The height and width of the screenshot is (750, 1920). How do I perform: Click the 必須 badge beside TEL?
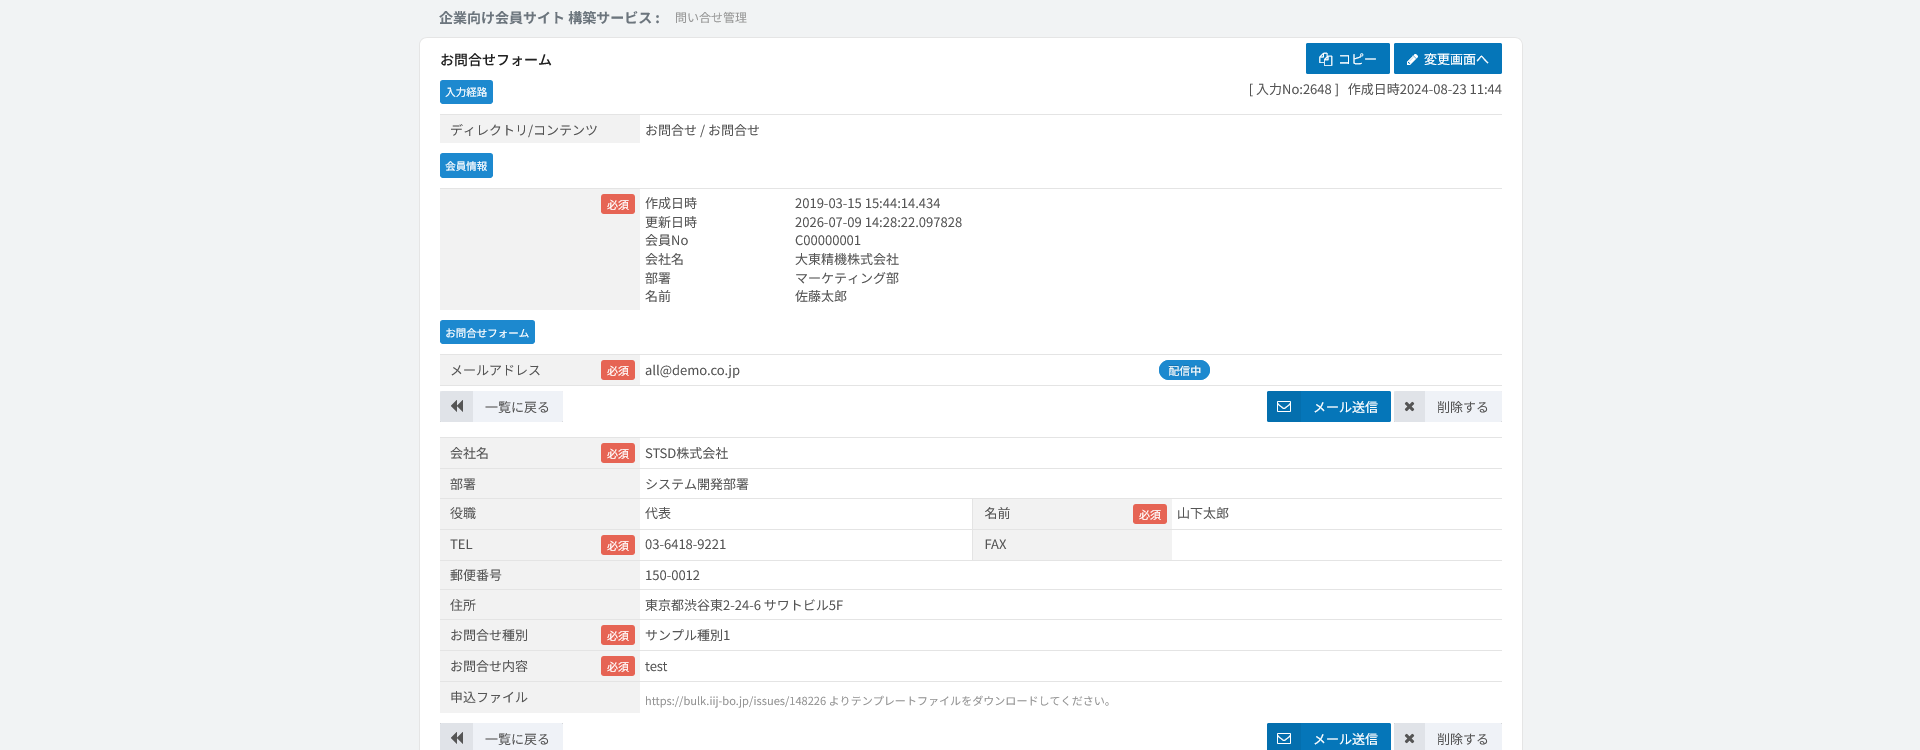point(618,545)
